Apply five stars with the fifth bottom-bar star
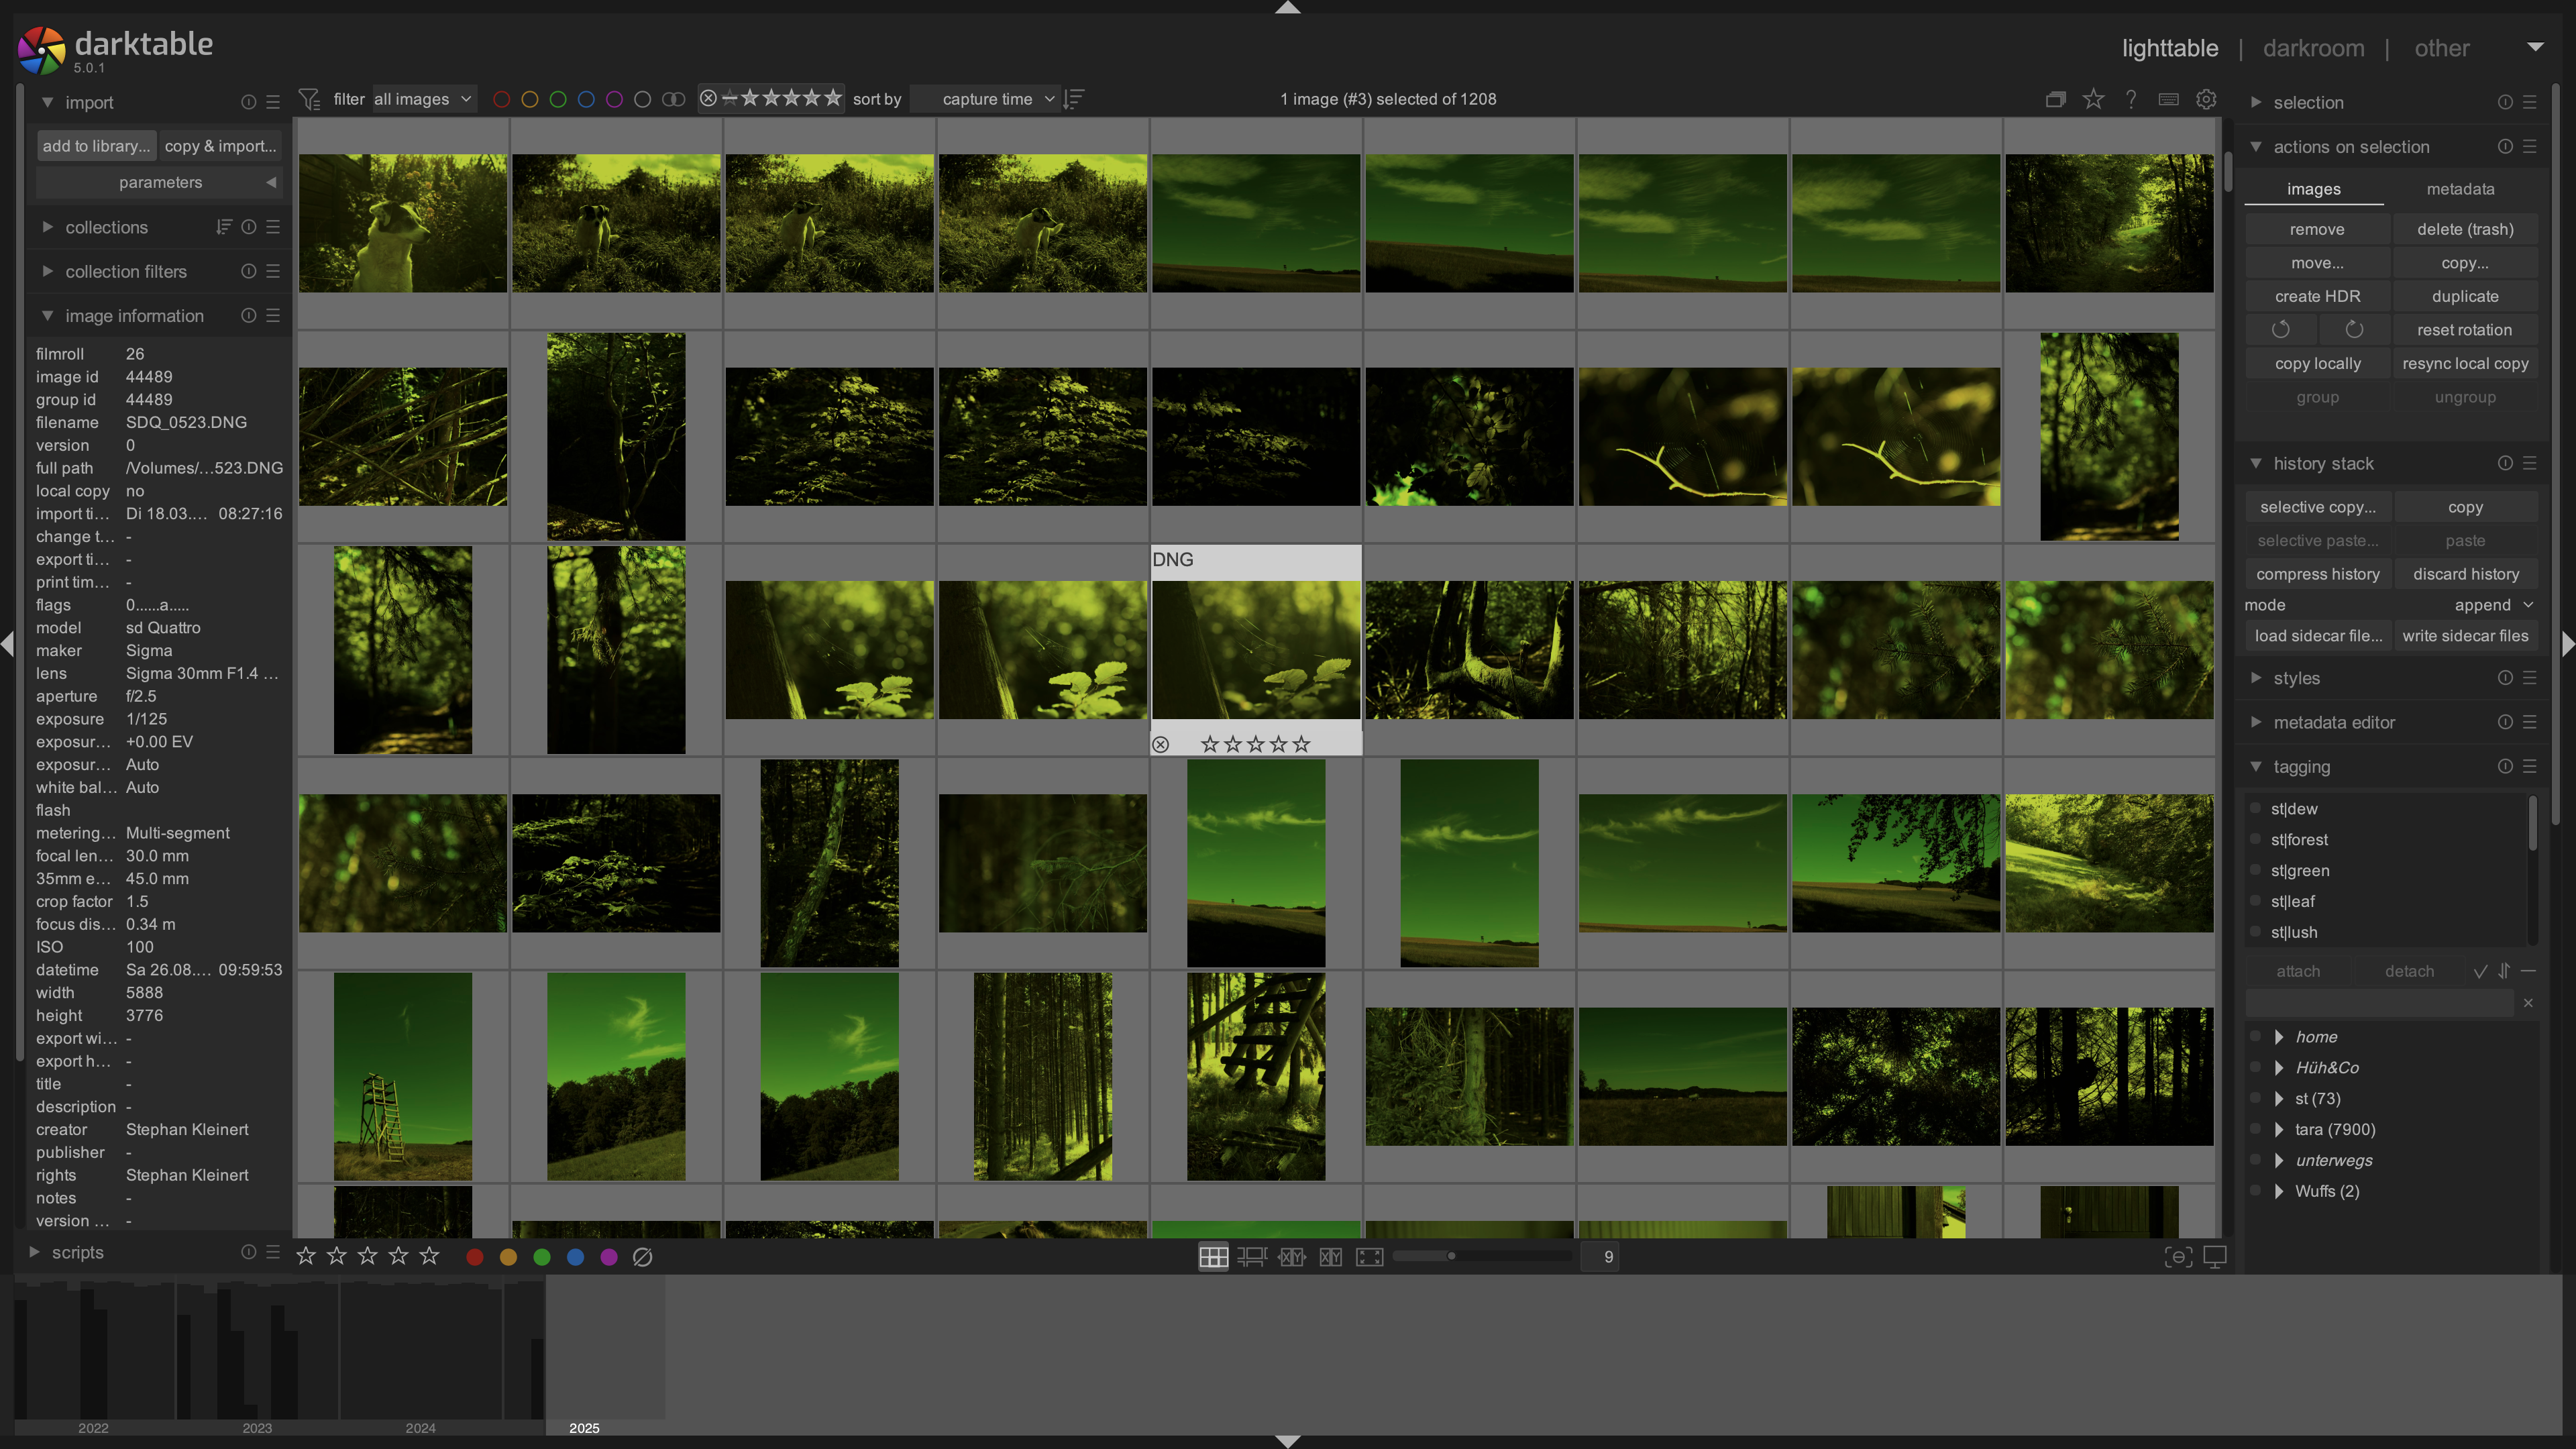 [x=429, y=1256]
